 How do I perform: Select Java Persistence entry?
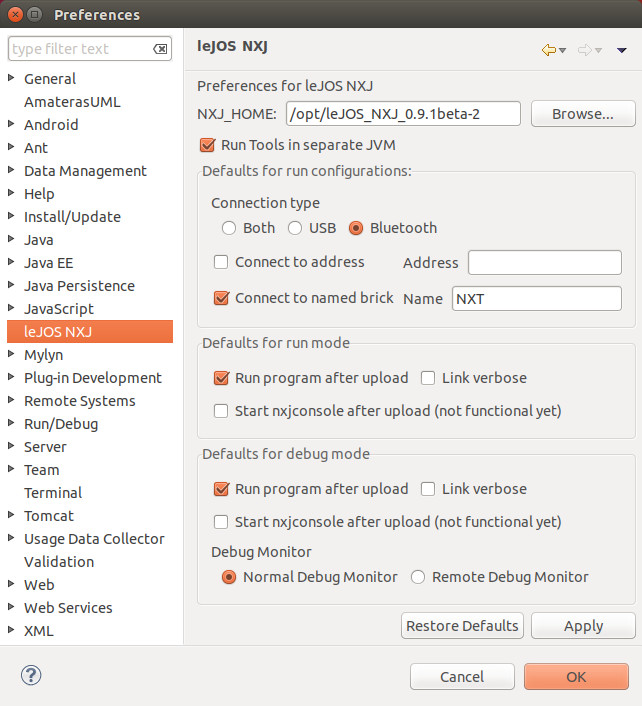tap(79, 286)
